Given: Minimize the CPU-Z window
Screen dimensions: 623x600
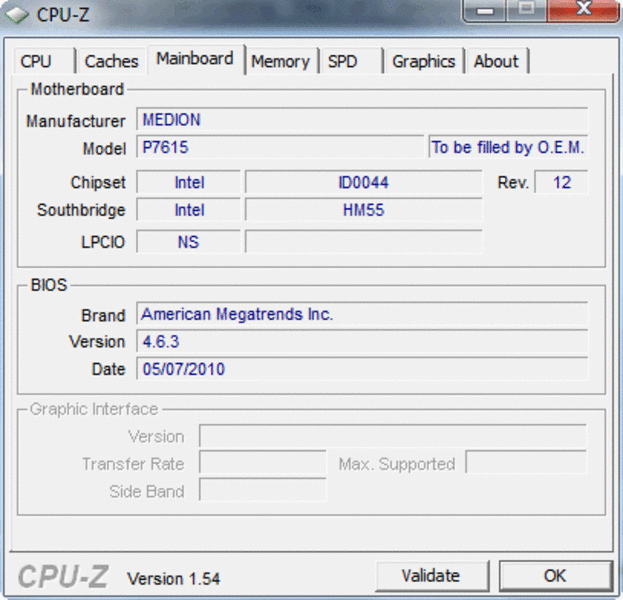Looking at the screenshot, I should 485,10.
